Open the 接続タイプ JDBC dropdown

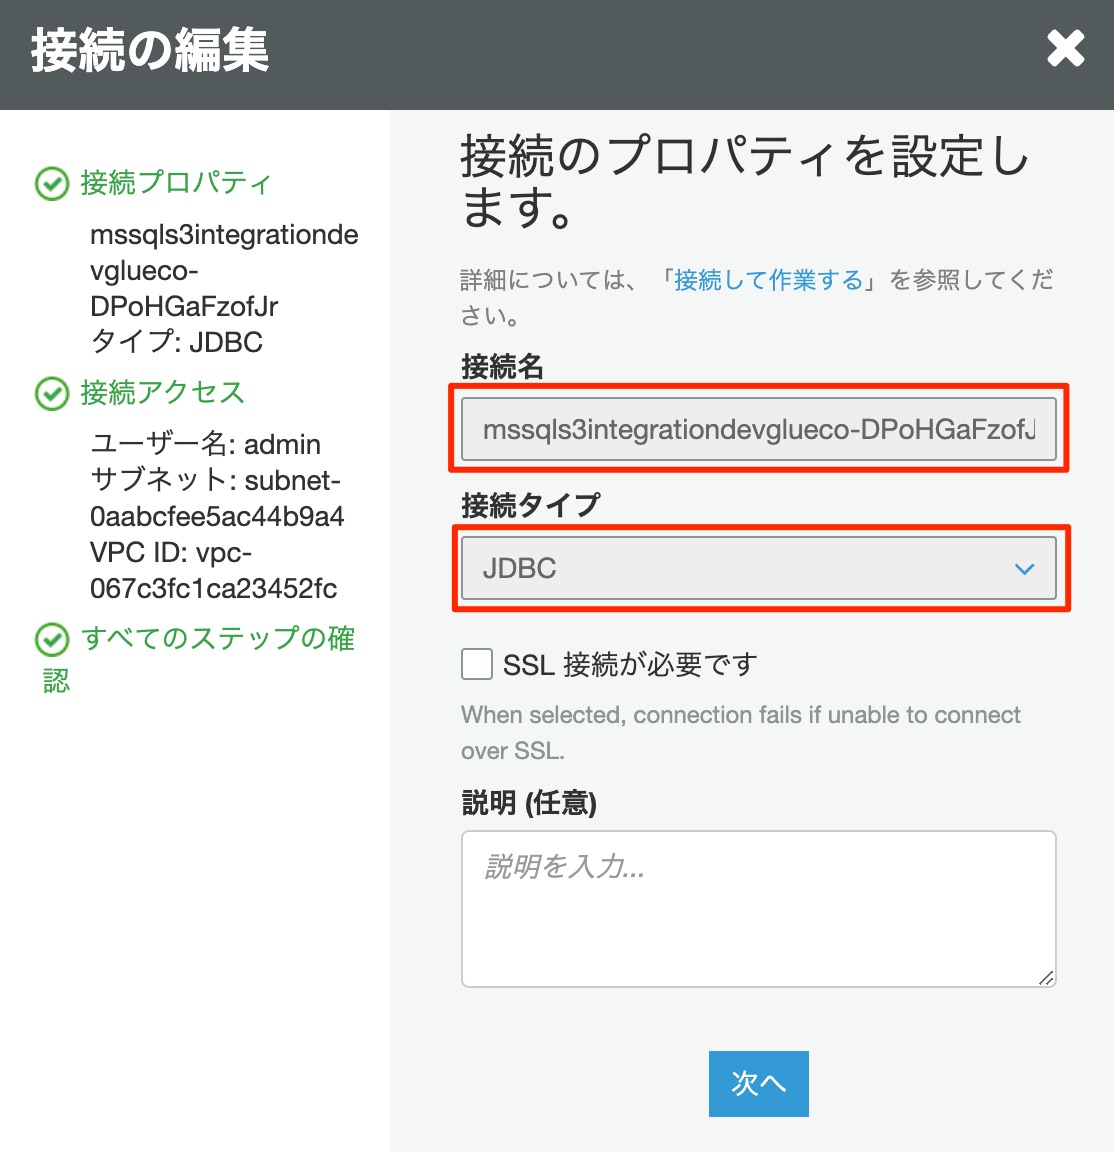758,568
